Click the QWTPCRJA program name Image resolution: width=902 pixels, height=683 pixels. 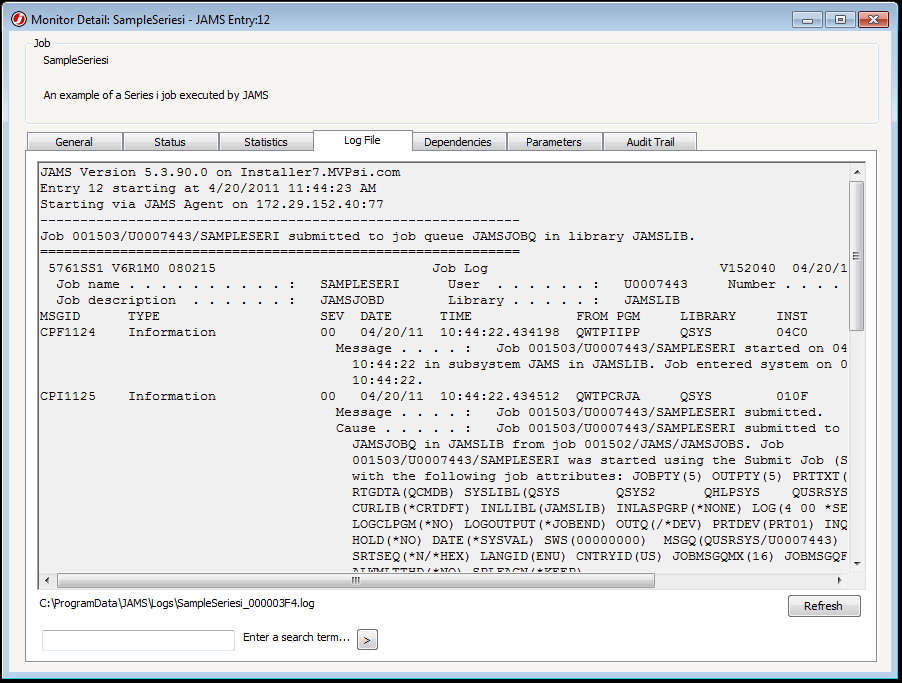point(608,396)
